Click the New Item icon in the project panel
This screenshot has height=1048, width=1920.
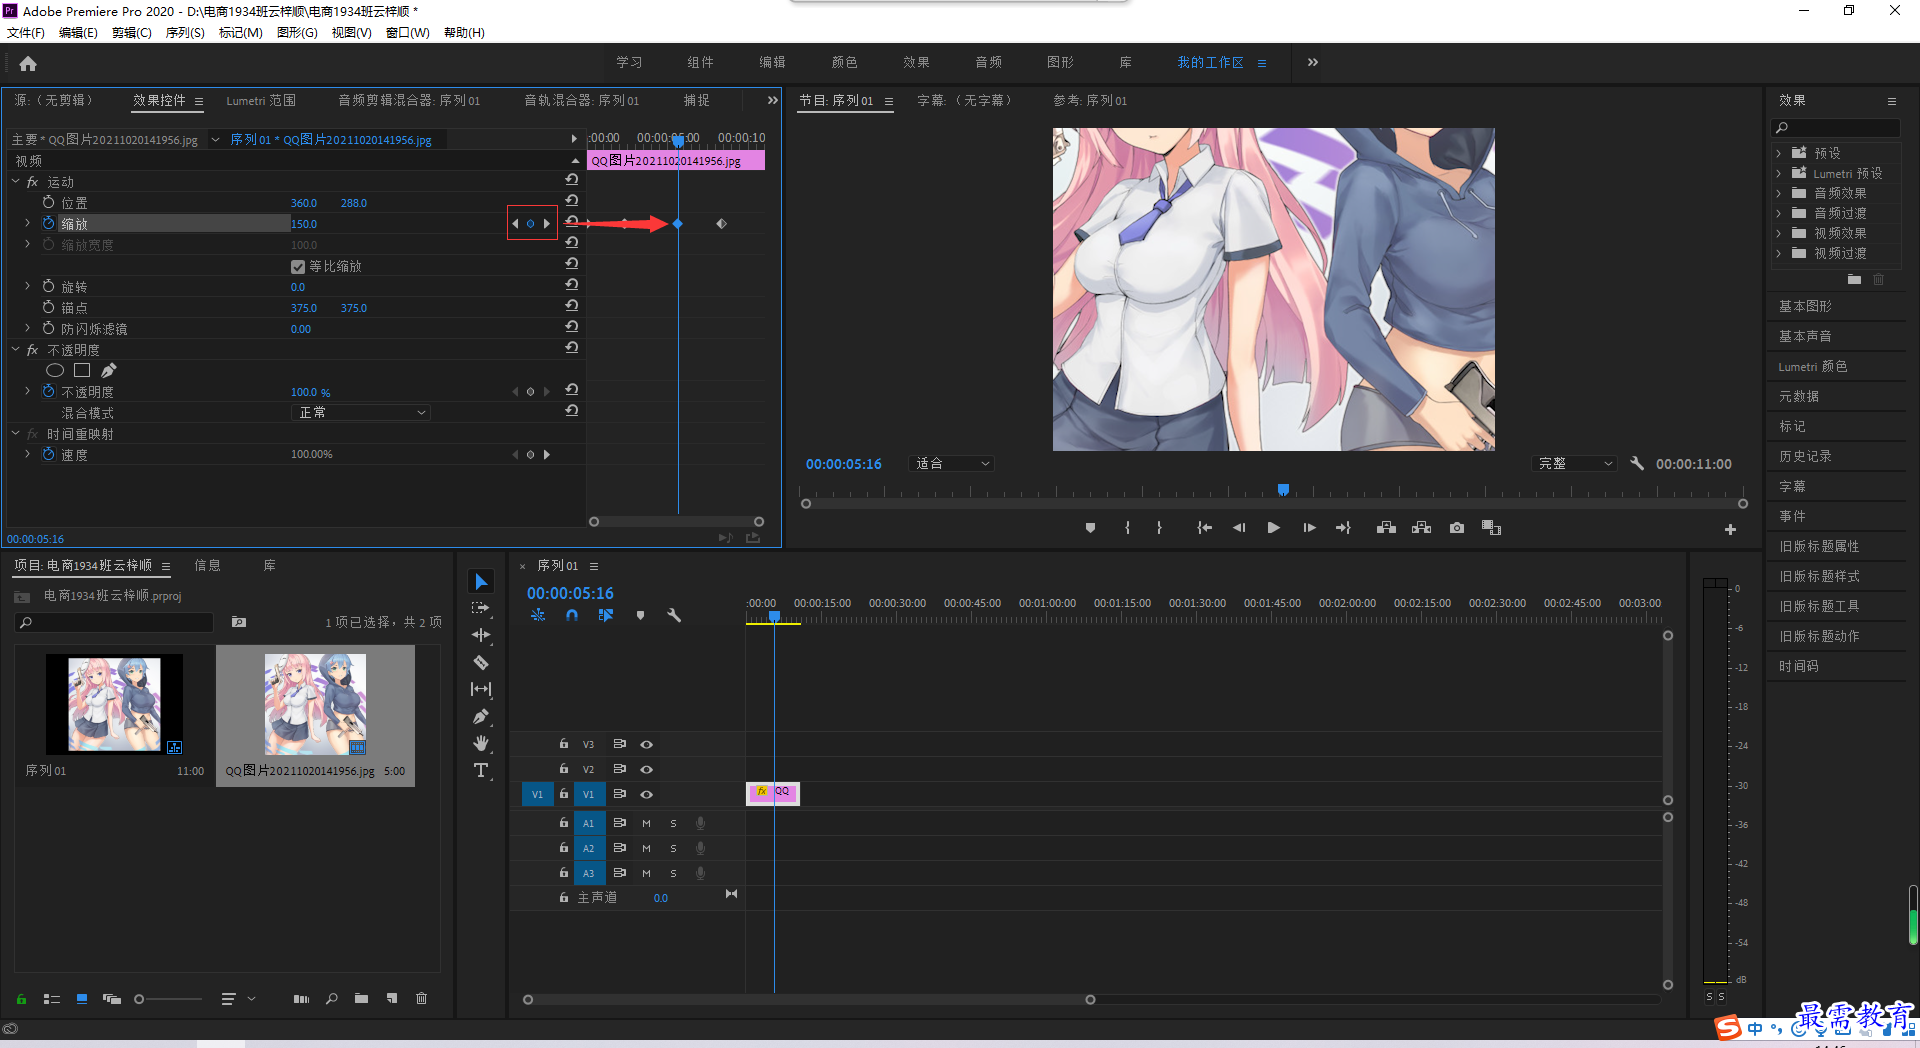[x=392, y=998]
